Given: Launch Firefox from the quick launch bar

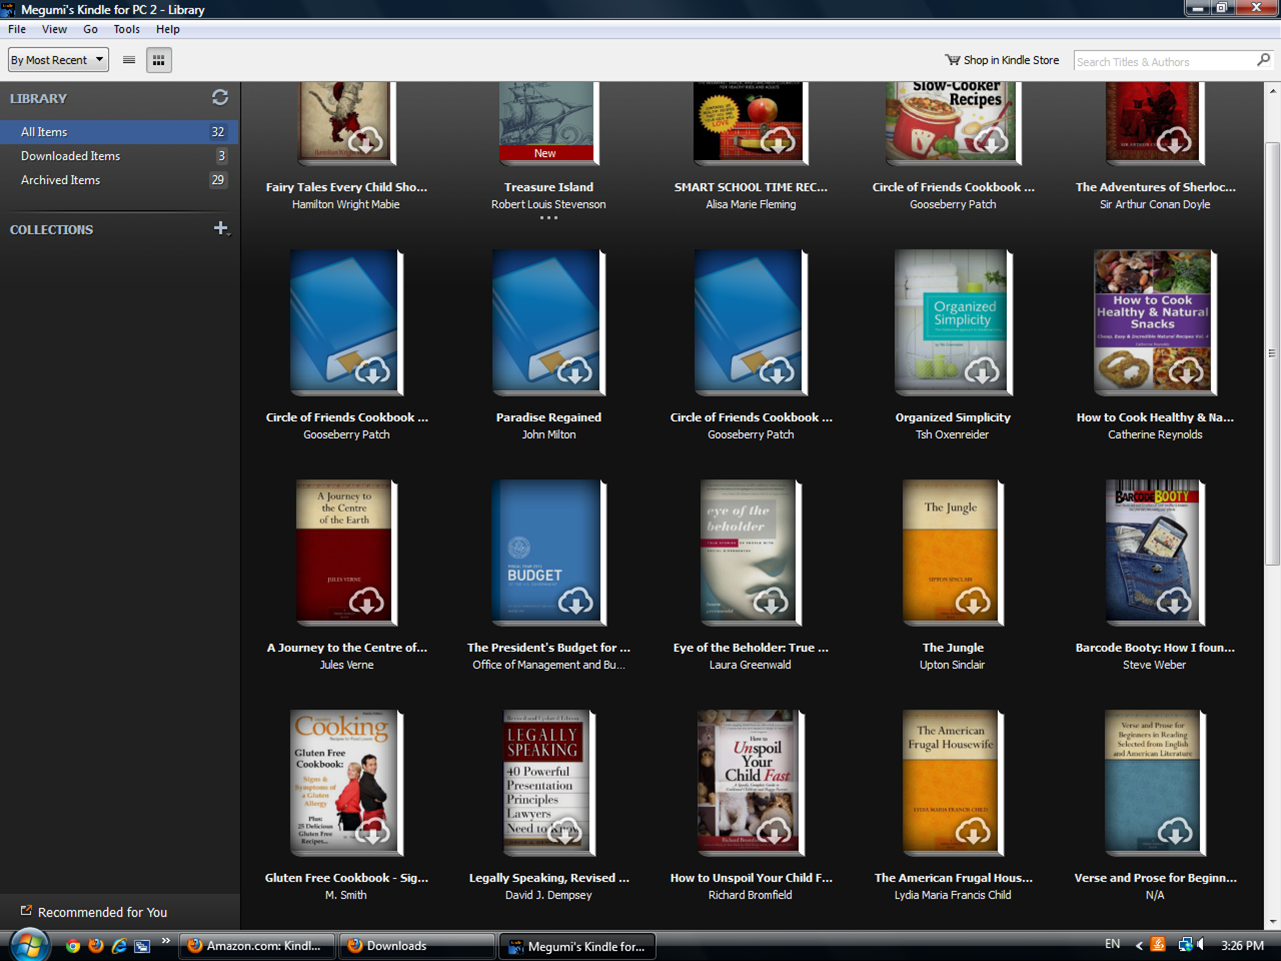Looking at the screenshot, I should pyautogui.click(x=96, y=946).
